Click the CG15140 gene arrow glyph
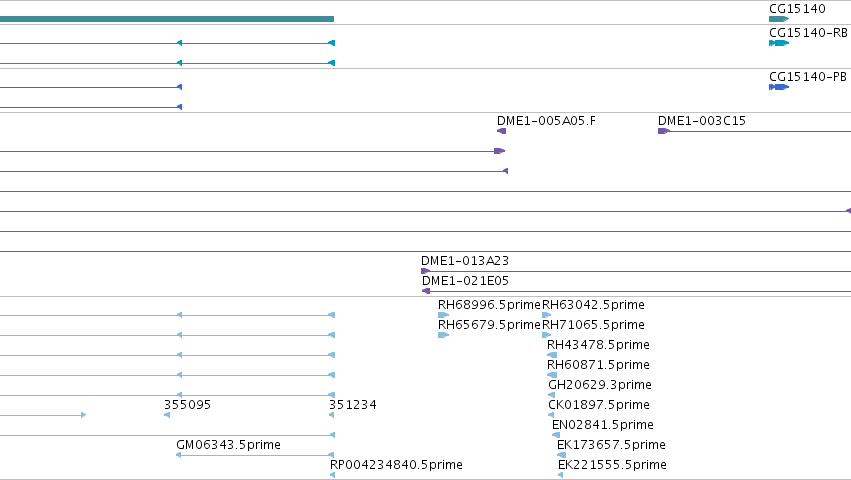Image resolution: width=851 pixels, height=480 pixels. [x=779, y=19]
